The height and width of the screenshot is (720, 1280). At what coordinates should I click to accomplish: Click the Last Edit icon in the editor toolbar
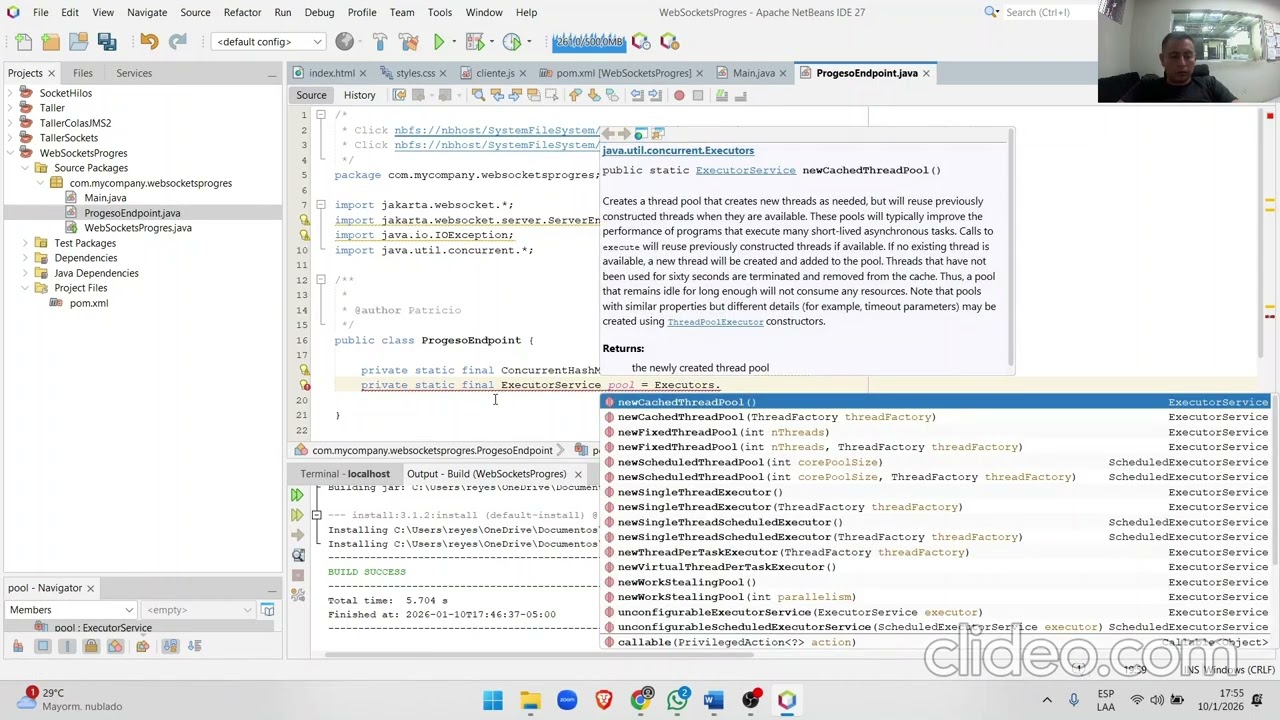(399, 95)
